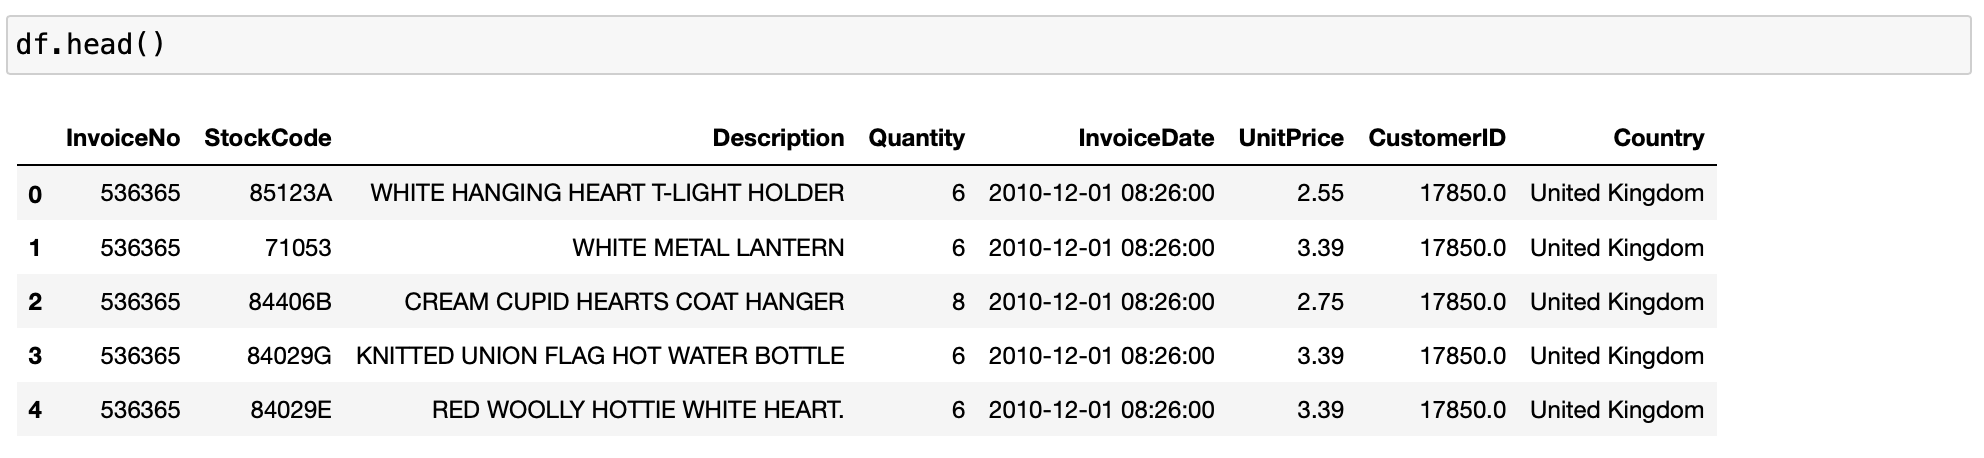
Task: Click the unit price 2.75 cell
Action: [1319, 302]
